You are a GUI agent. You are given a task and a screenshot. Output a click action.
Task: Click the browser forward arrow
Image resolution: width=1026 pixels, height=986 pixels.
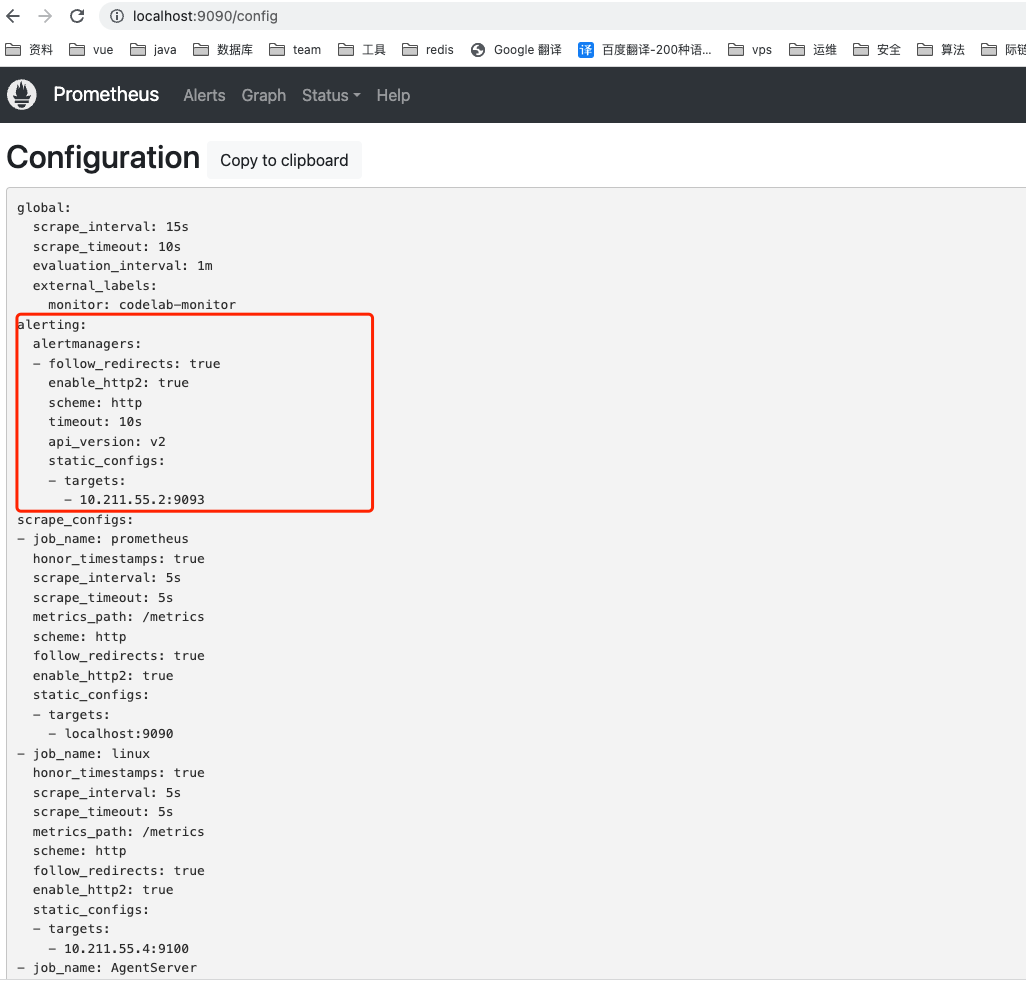tap(45, 16)
